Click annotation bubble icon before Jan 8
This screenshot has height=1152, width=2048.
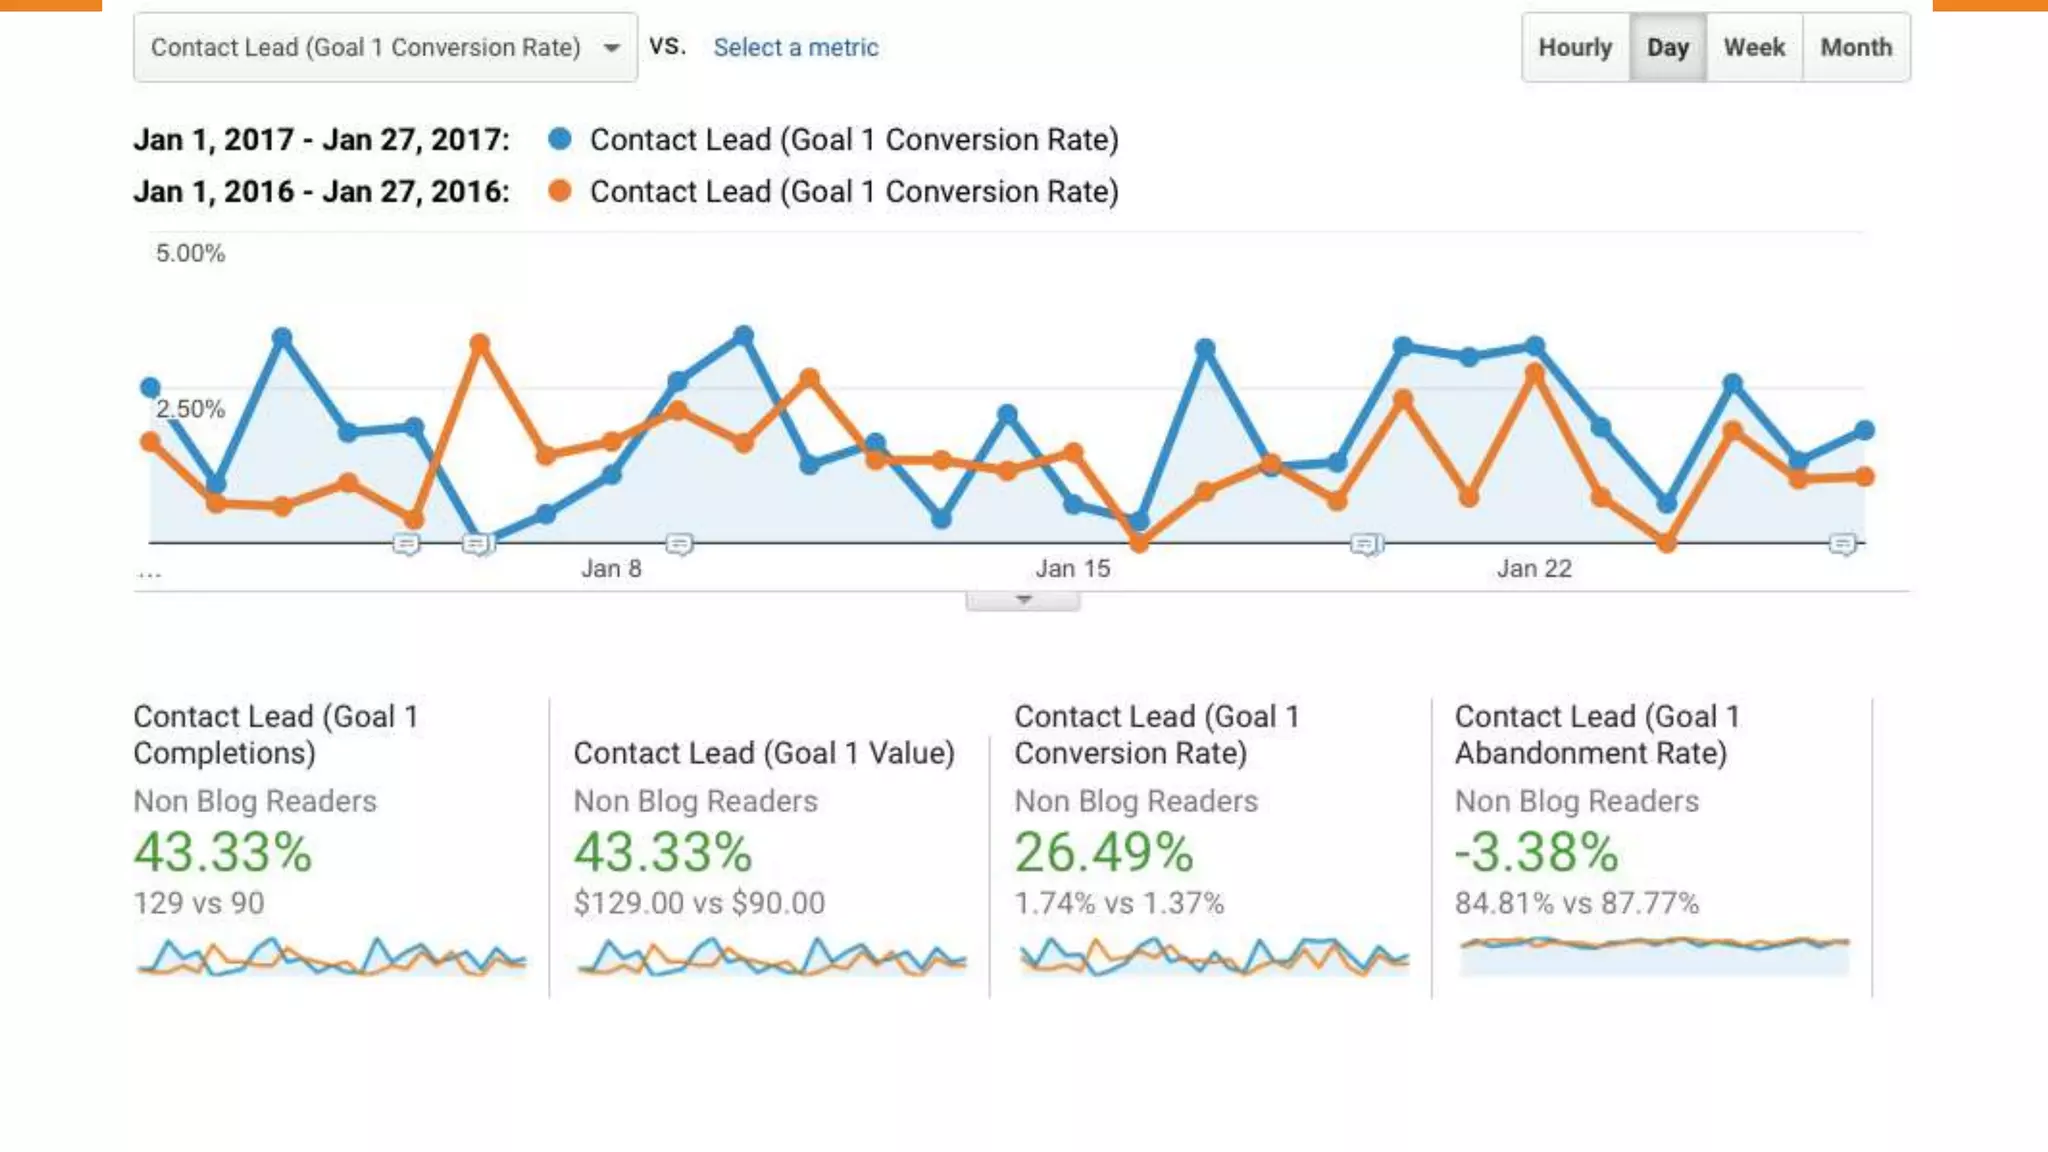coord(478,544)
